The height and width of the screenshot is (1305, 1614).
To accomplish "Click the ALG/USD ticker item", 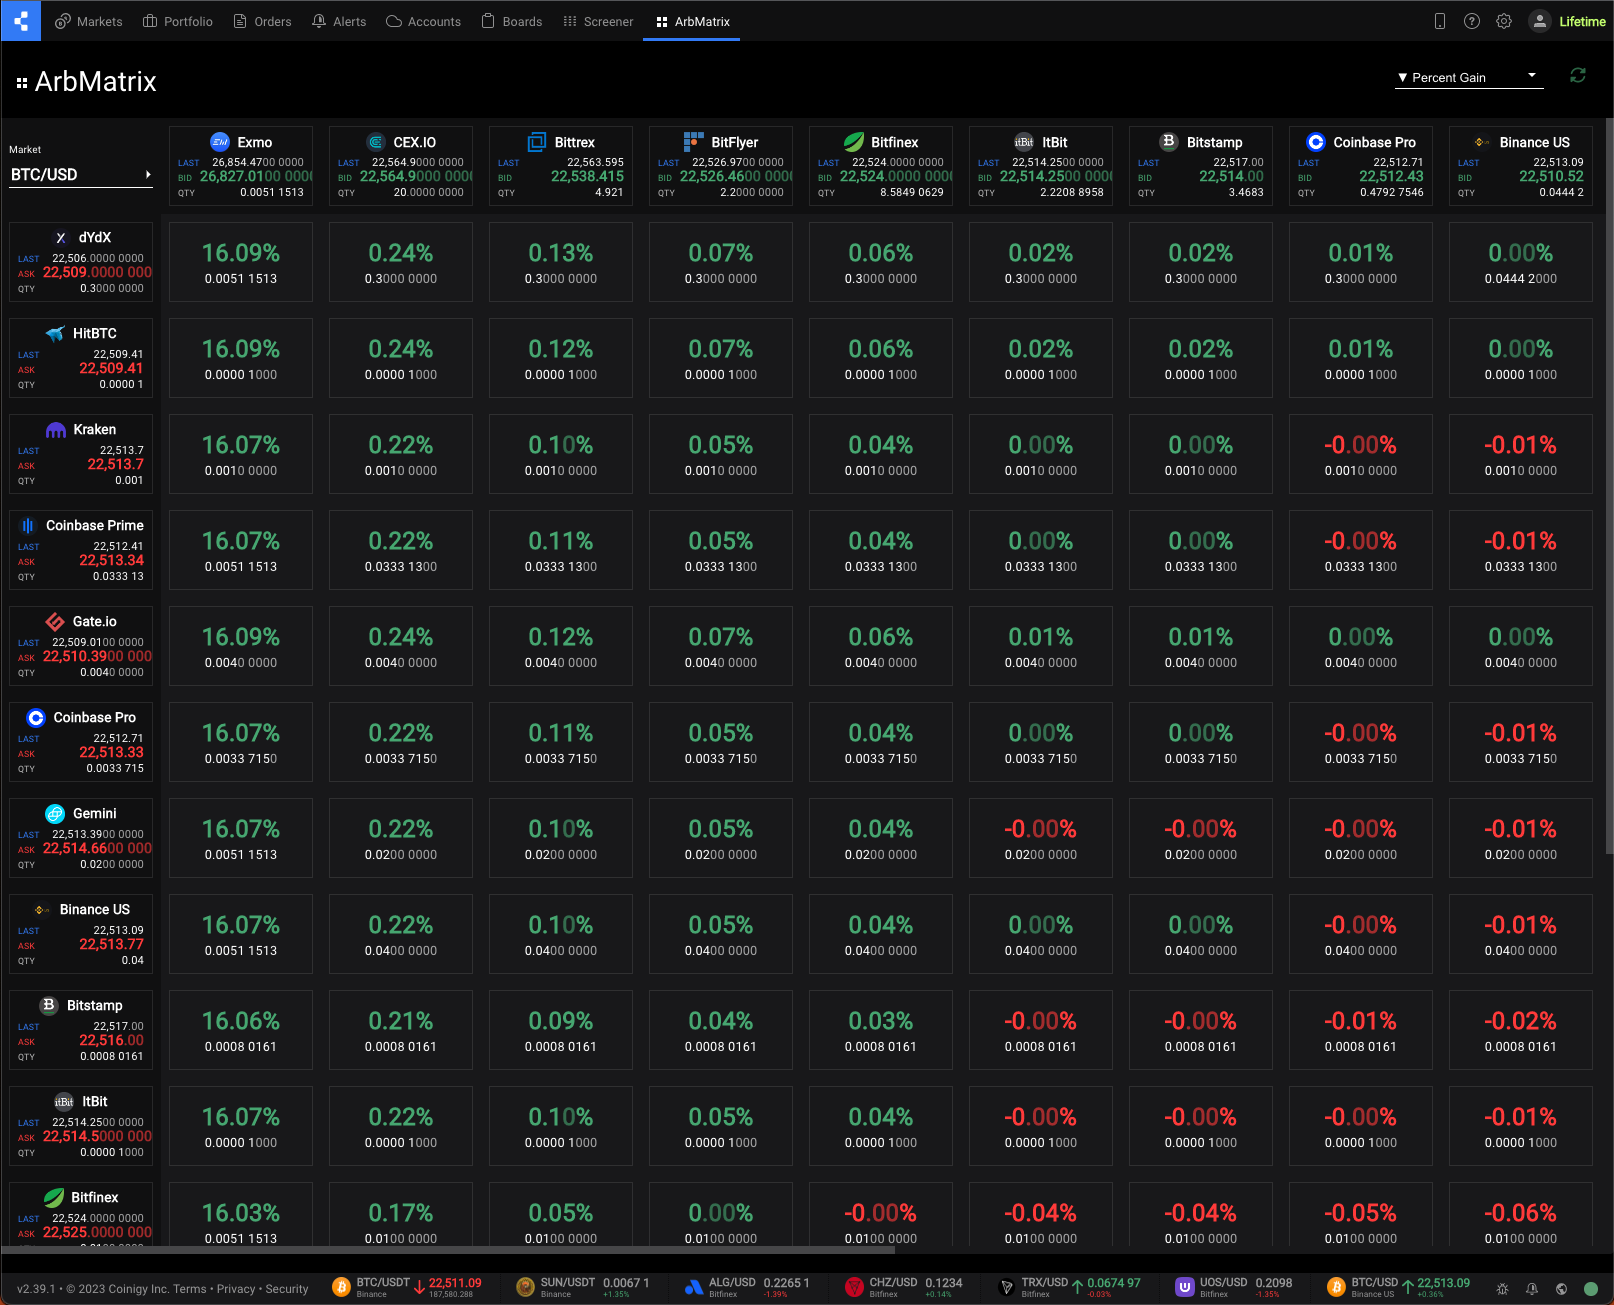I will (x=747, y=1287).
